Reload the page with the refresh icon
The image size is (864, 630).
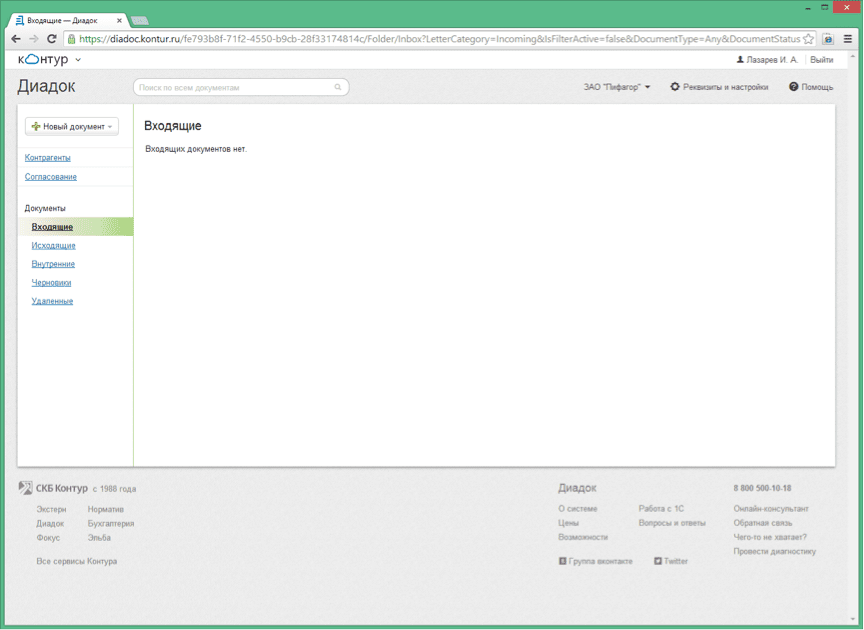[51, 39]
